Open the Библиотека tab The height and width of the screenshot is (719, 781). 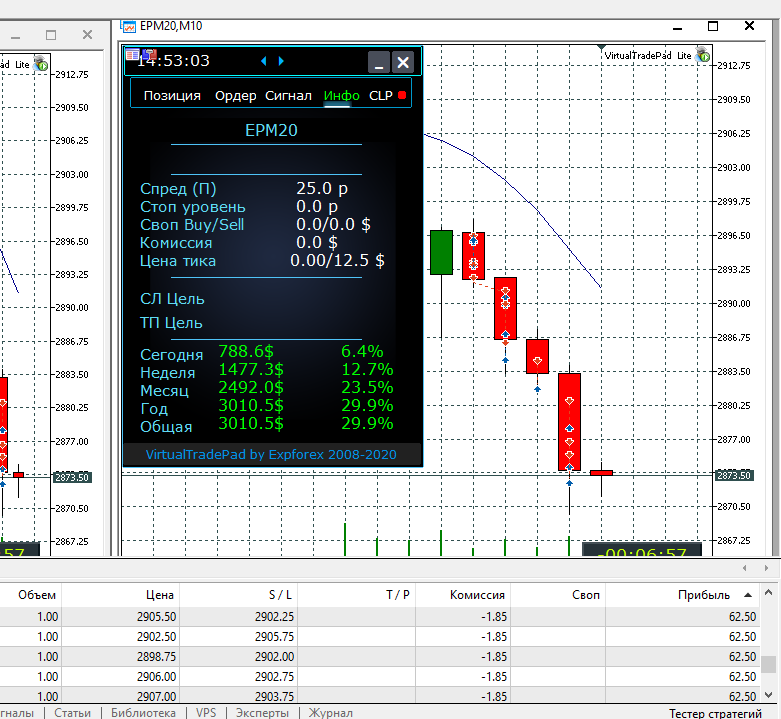tap(143, 713)
